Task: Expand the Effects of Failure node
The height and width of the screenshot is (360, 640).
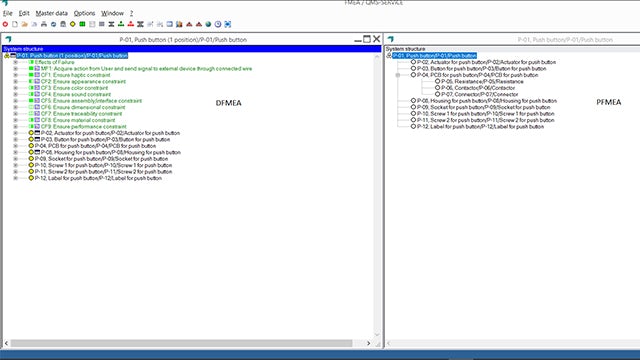Action: (x=16, y=62)
